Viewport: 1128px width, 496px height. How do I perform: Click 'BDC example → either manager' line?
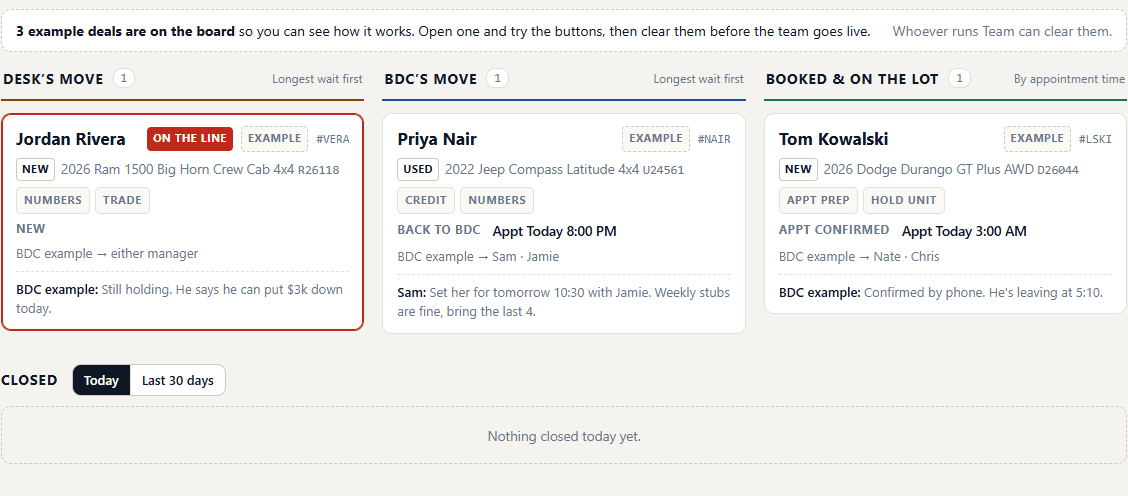(107, 253)
